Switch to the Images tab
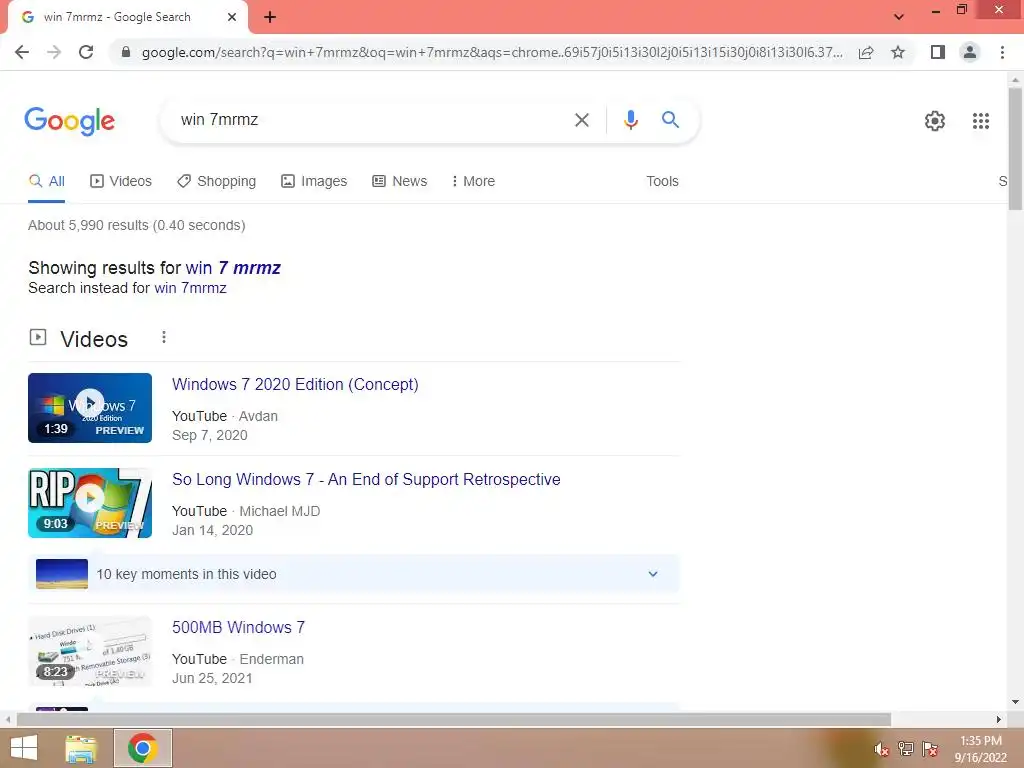The width and height of the screenshot is (1024, 768). [x=314, y=181]
